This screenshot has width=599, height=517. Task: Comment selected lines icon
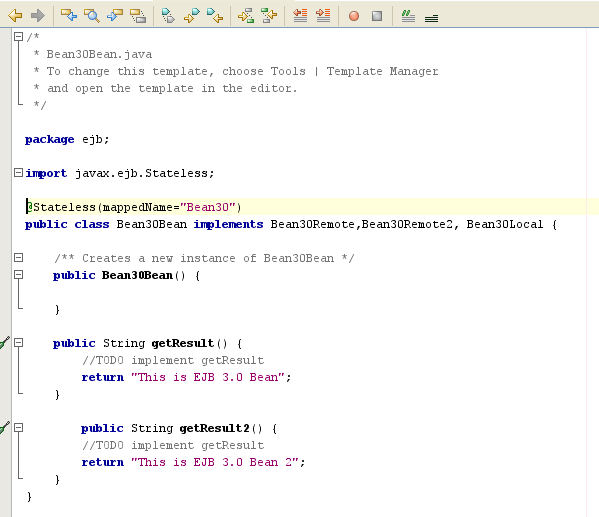408,16
